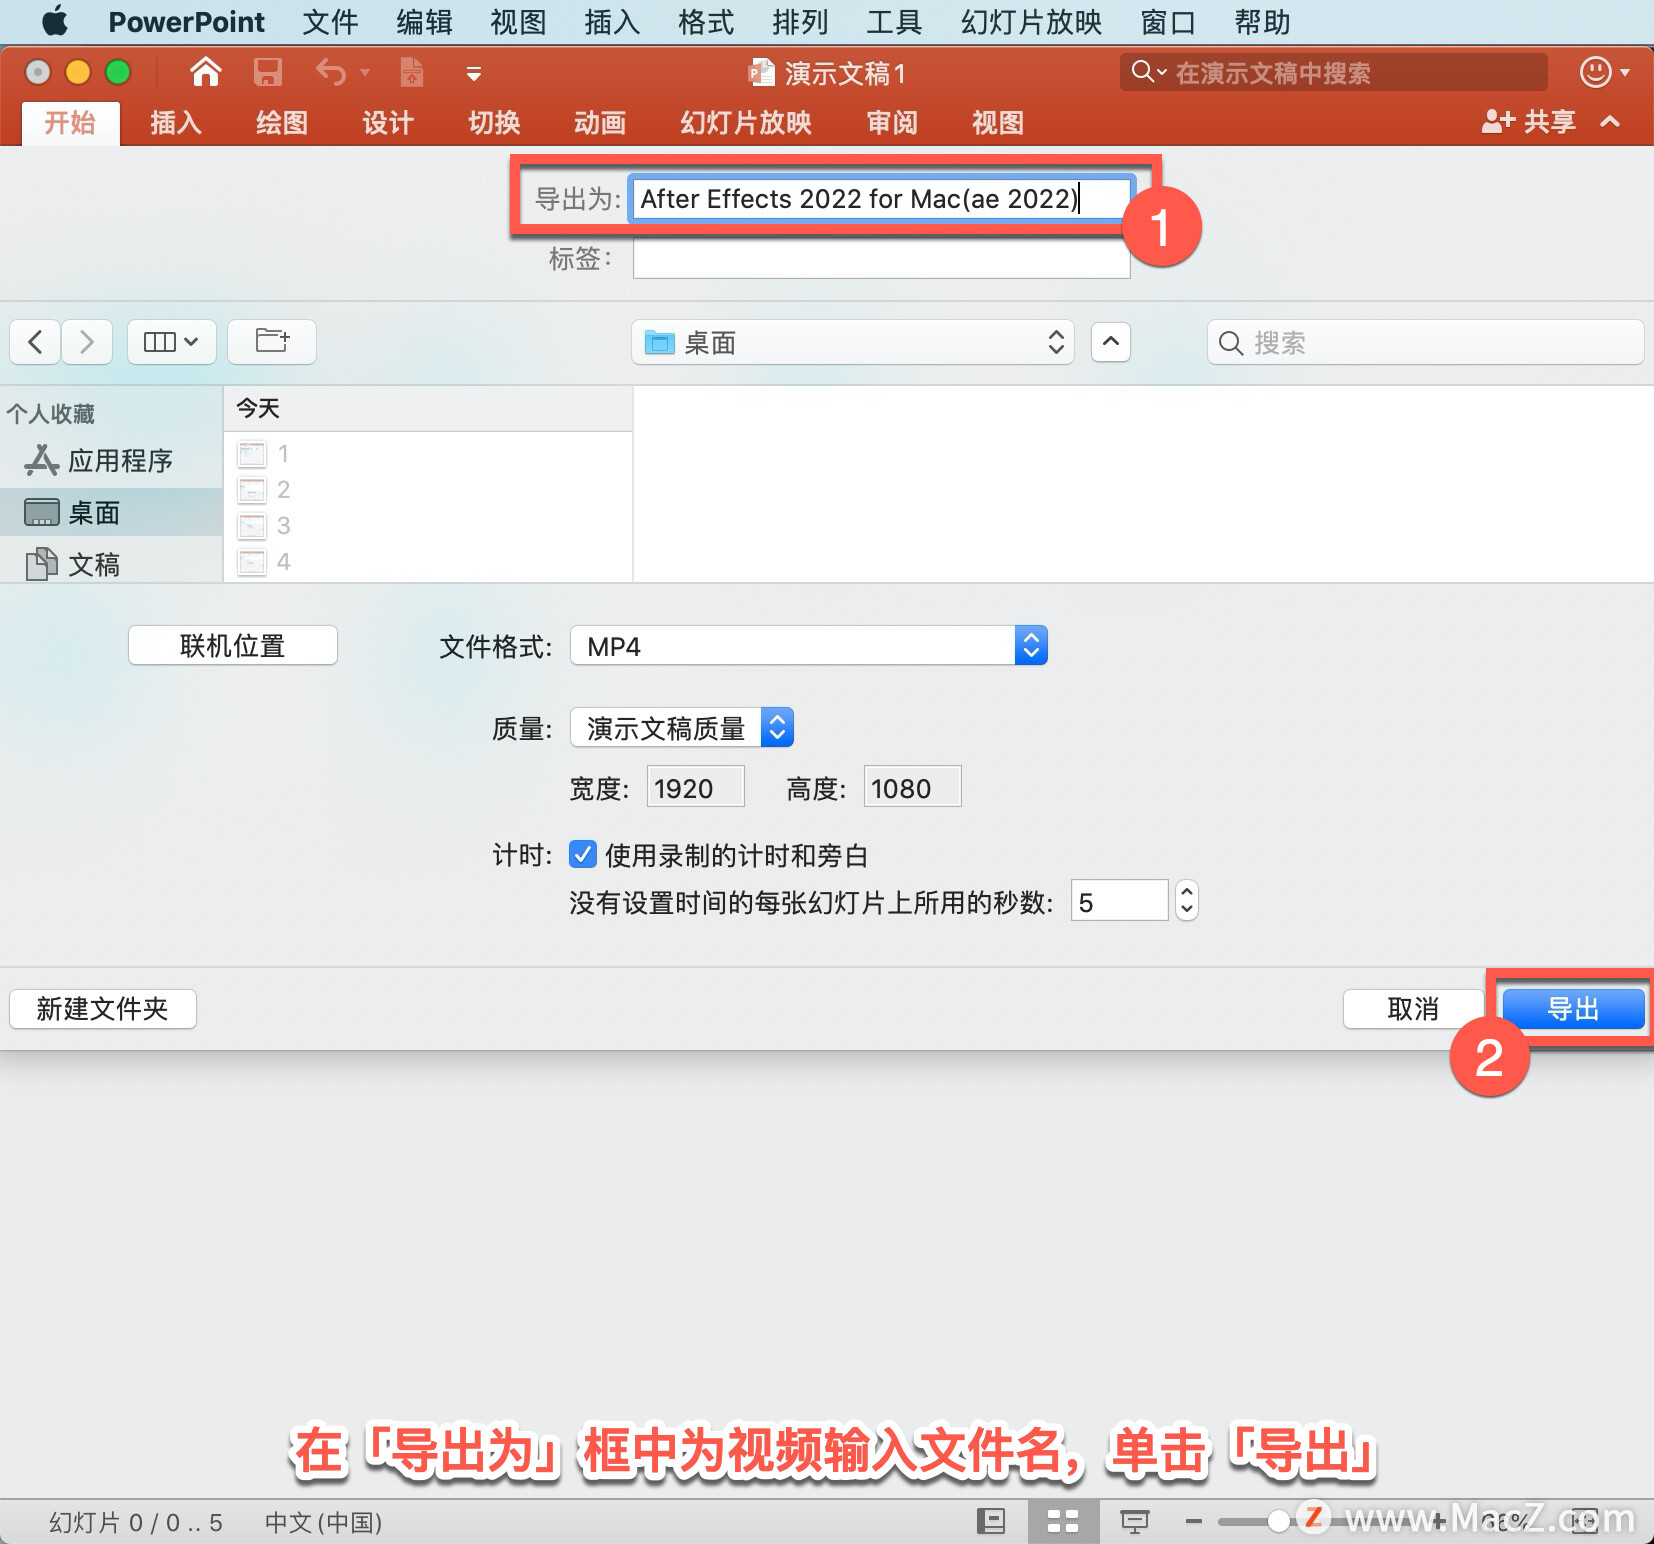Image resolution: width=1654 pixels, height=1544 pixels.
Task: Click the seconds stepper arrows
Action: pyautogui.click(x=1186, y=901)
